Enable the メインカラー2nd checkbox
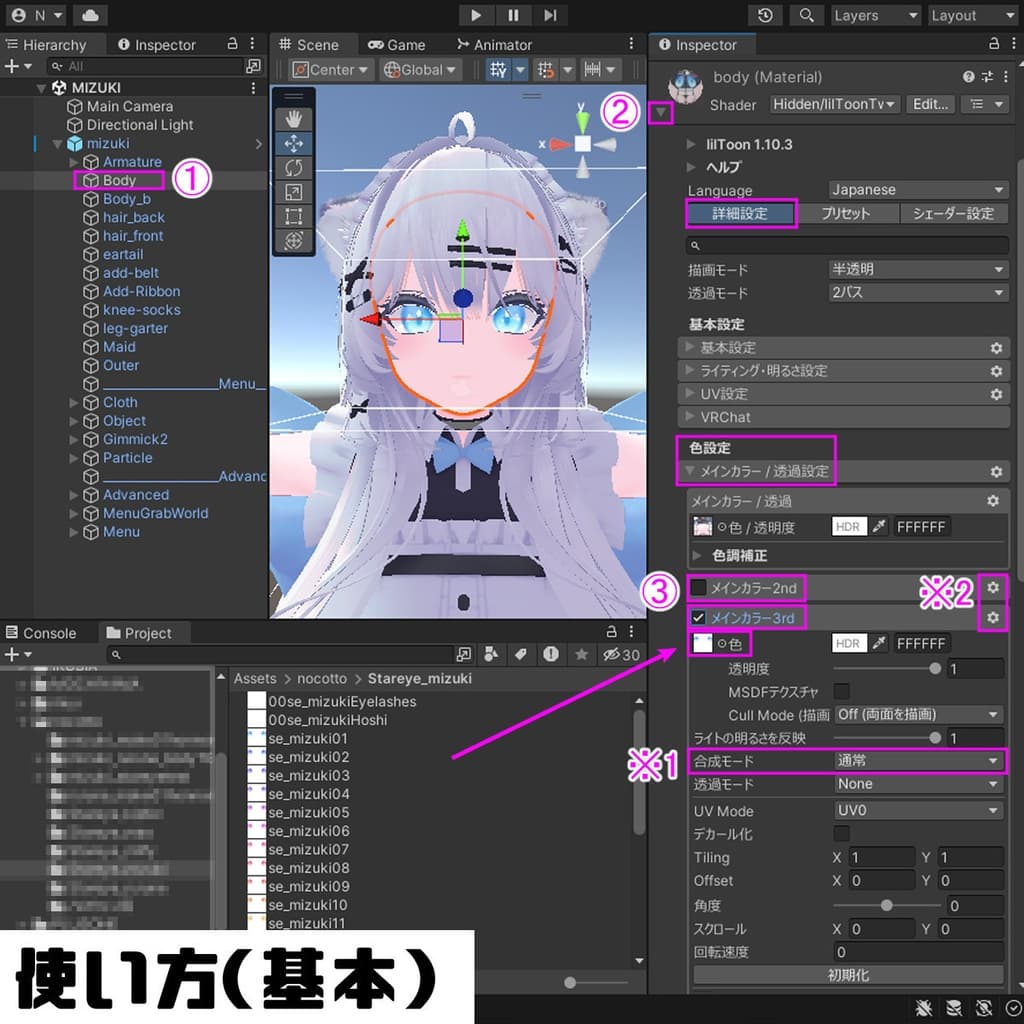Image resolution: width=1024 pixels, height=1024 pixels. tap(697, 588)
